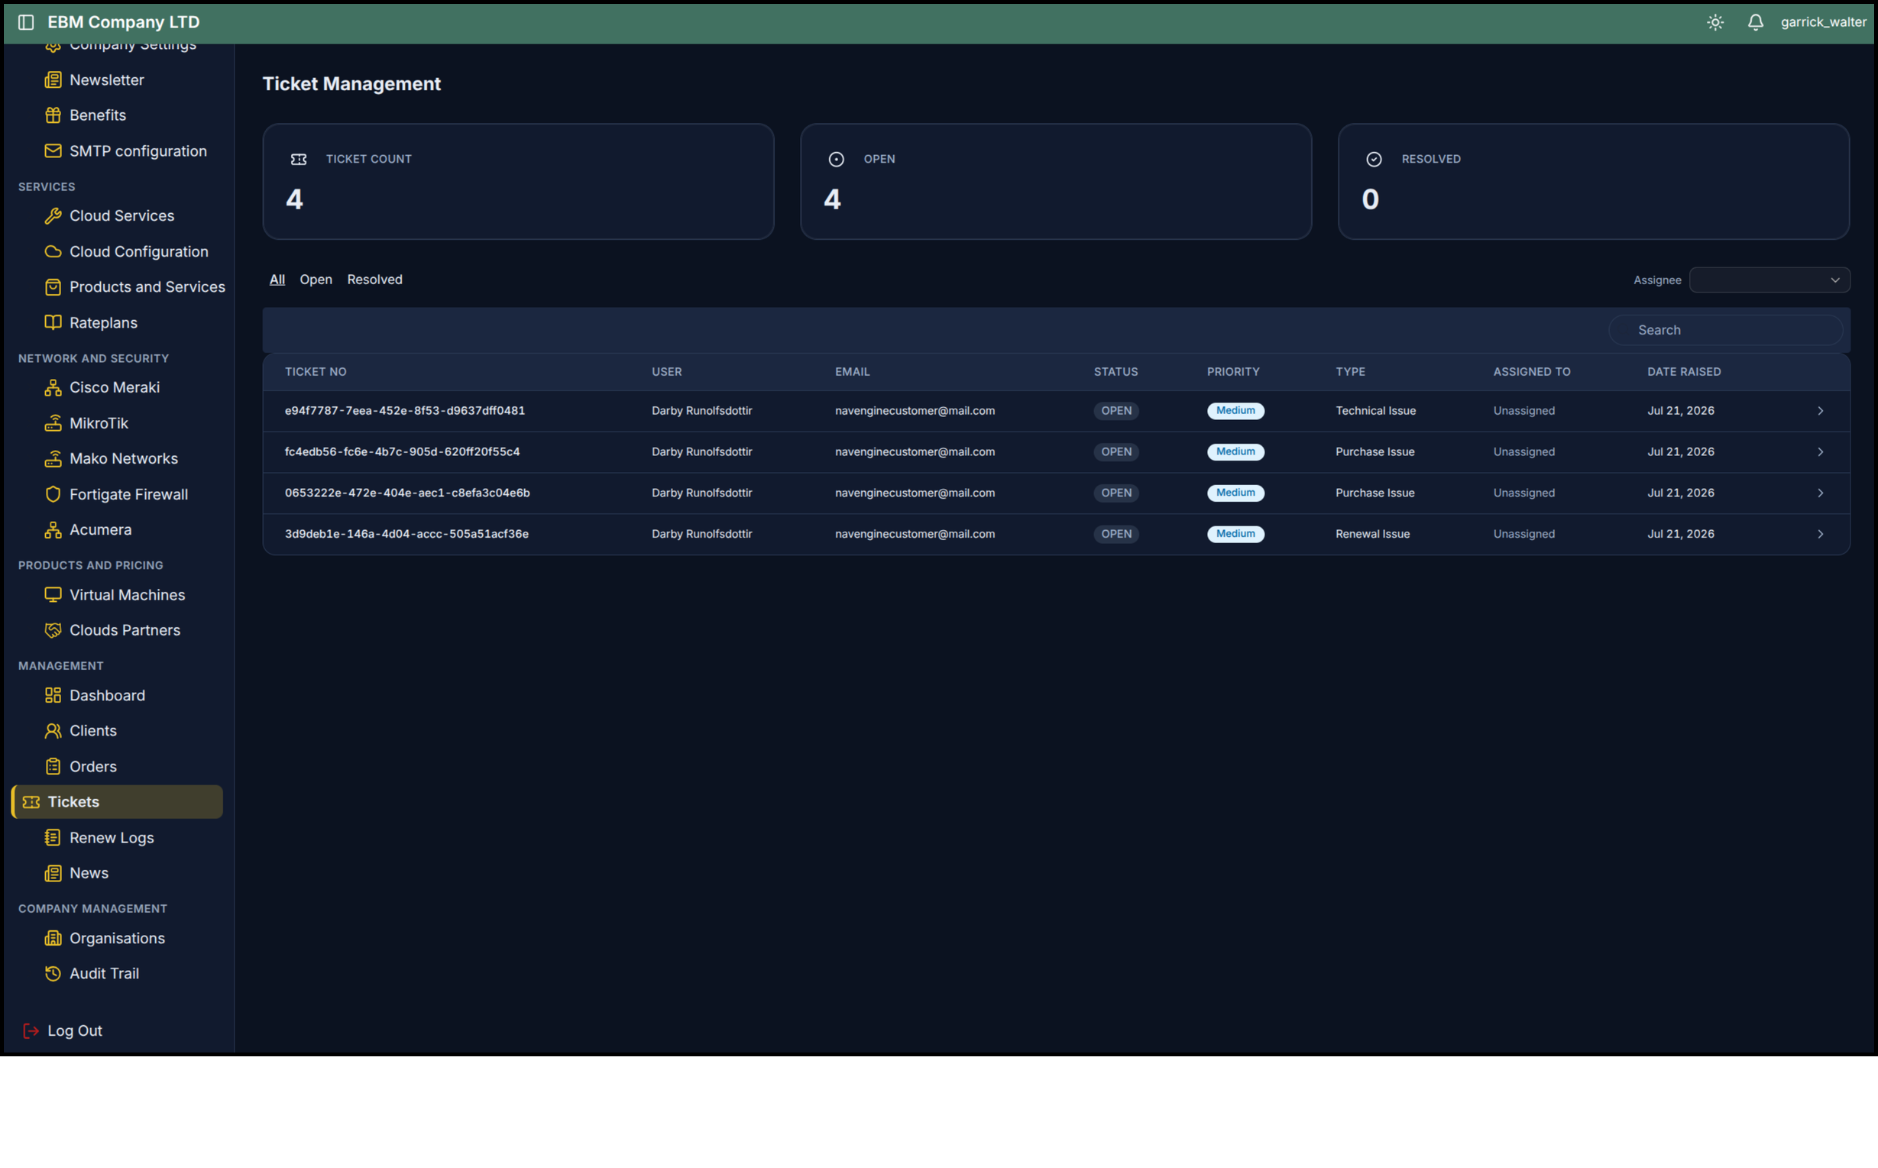Click Medium priority badge of Renewal Issue ticket
Image resolution: width=1878 pixels, height=1168 pixels.
[x=1236, y=534]
